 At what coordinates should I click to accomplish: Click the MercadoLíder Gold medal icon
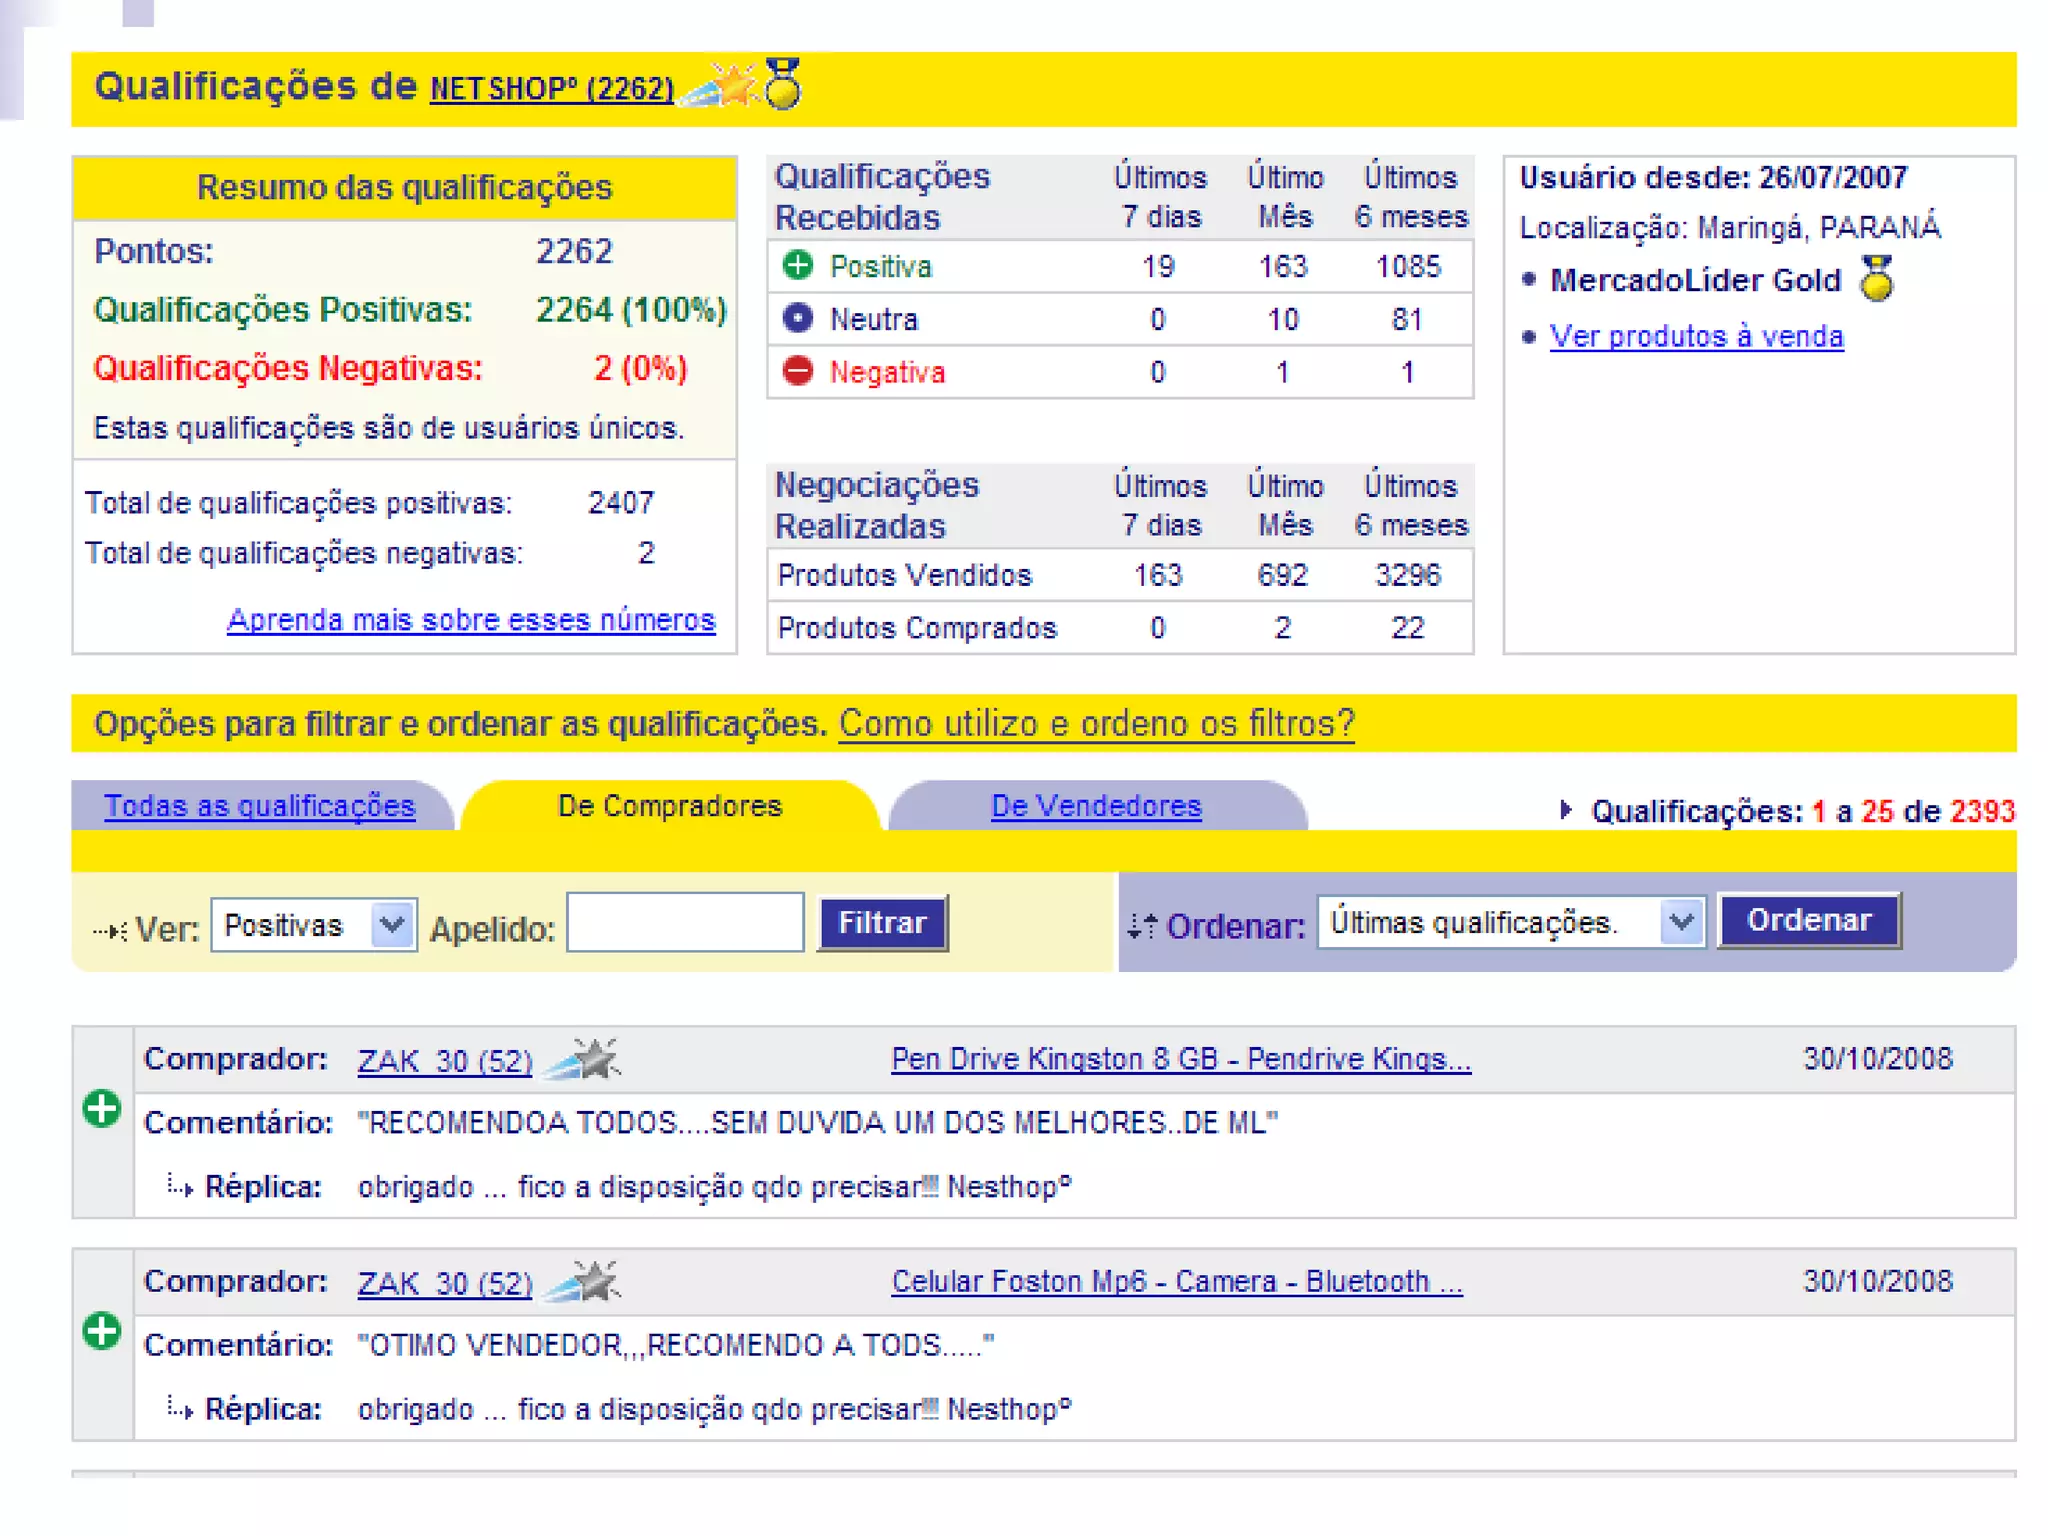click(x=1877, y=279)
